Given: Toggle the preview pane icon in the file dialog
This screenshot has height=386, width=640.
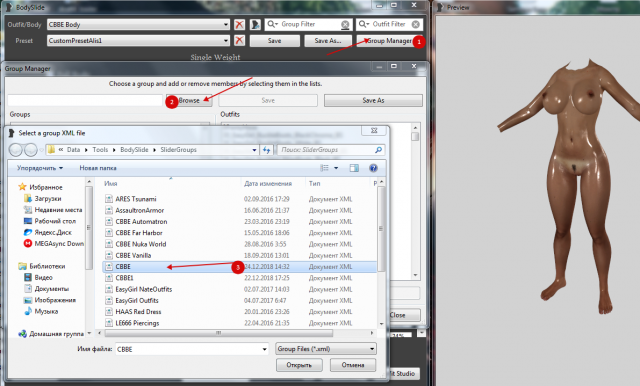Looking at the screenshot, I should [354, 168].
